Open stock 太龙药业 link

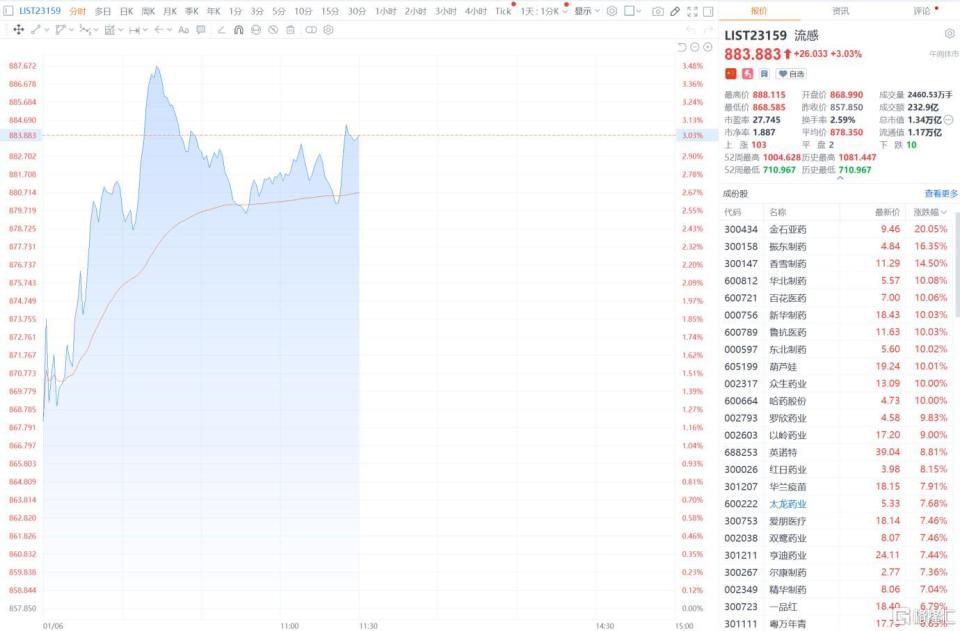coord(788,504)
